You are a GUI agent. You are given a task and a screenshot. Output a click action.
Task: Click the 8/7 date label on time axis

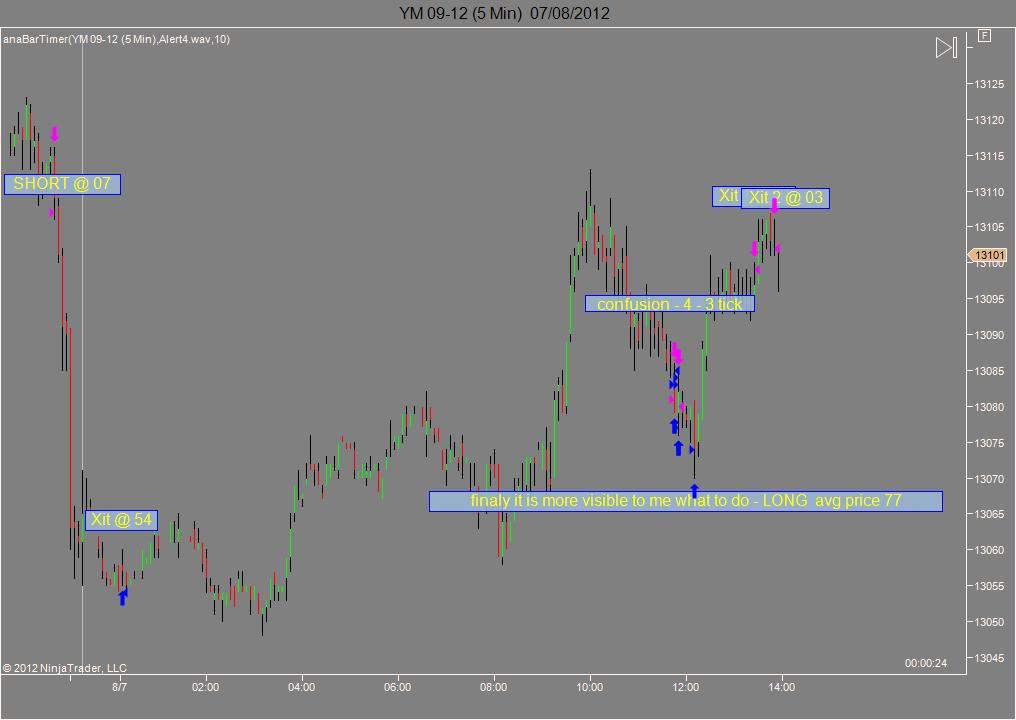tap(119, 687)
